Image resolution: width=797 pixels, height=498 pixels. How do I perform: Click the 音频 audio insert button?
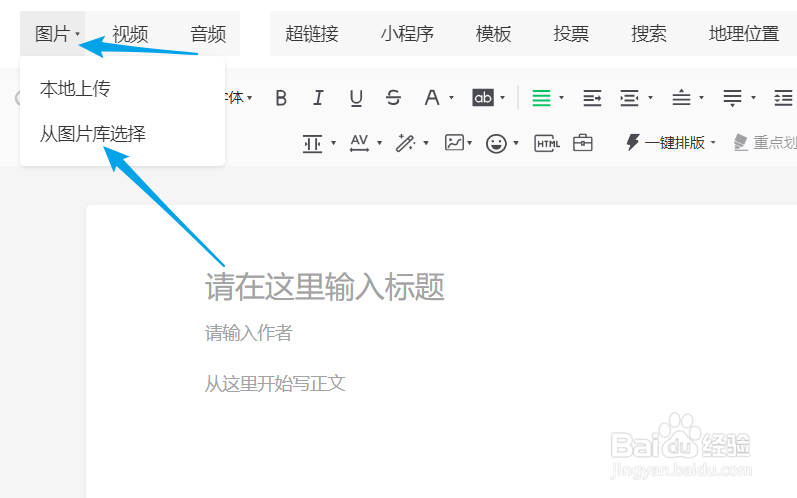click(x=208, y=34)
